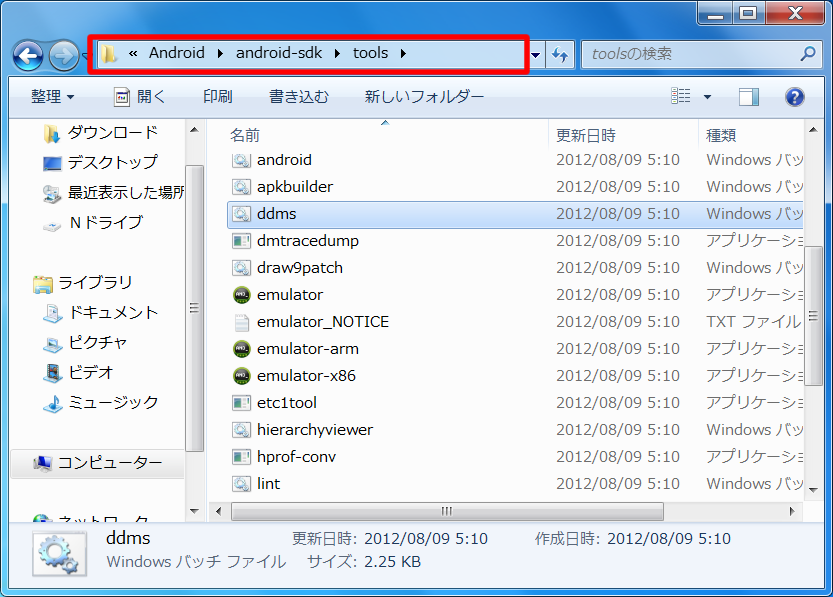
Task: Click the hierarchyviewer file icon
Action: 241,430
